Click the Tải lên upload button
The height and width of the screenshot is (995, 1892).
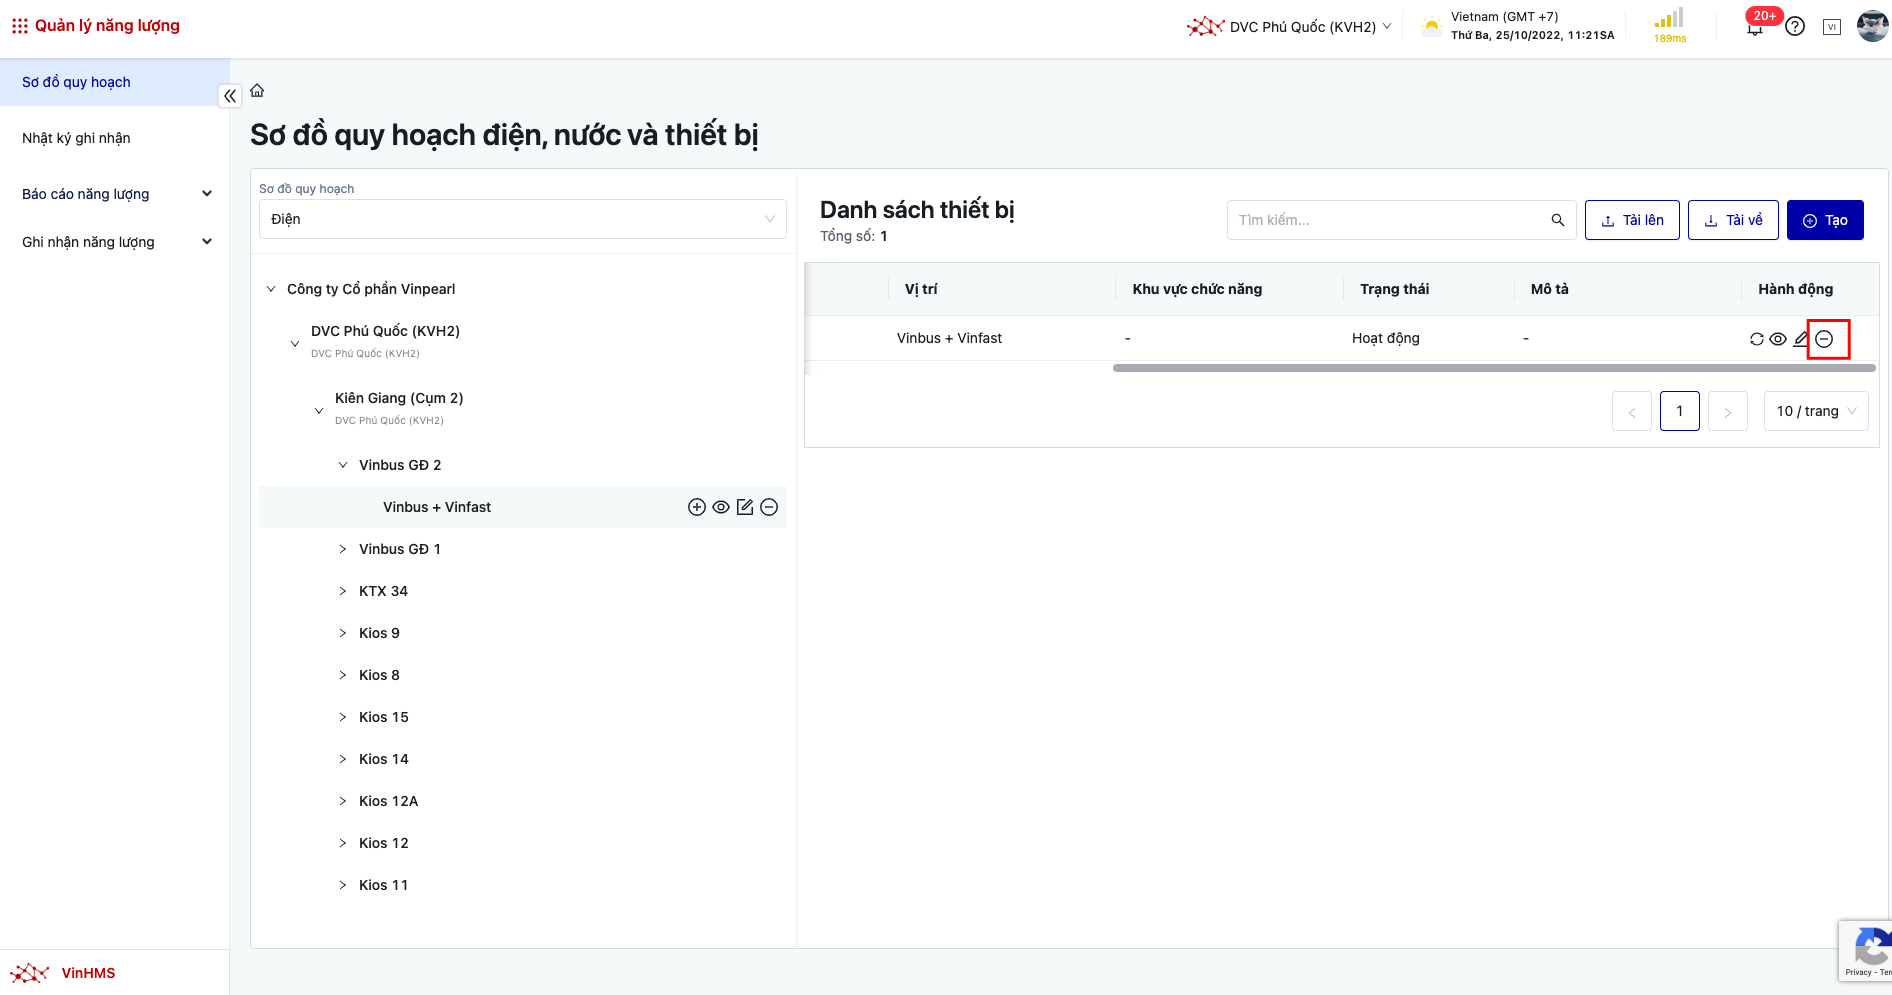tap(1631, 220)
